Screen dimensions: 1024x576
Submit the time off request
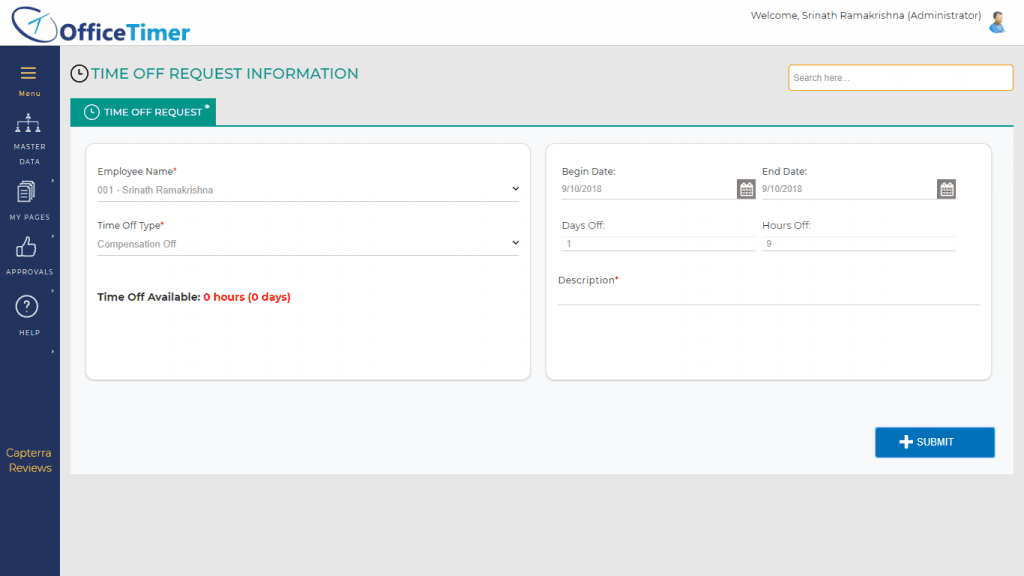pyautogui.click(x=934, y=442)
